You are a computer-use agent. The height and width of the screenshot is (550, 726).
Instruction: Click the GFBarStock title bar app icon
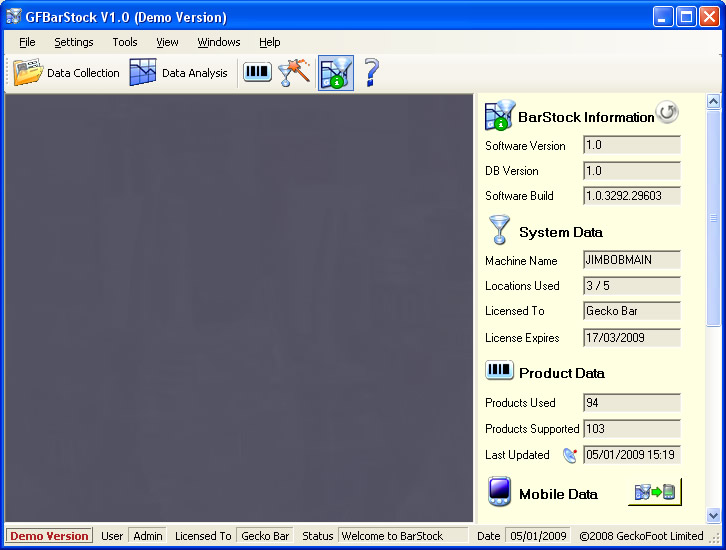click(x=14, y=17)
